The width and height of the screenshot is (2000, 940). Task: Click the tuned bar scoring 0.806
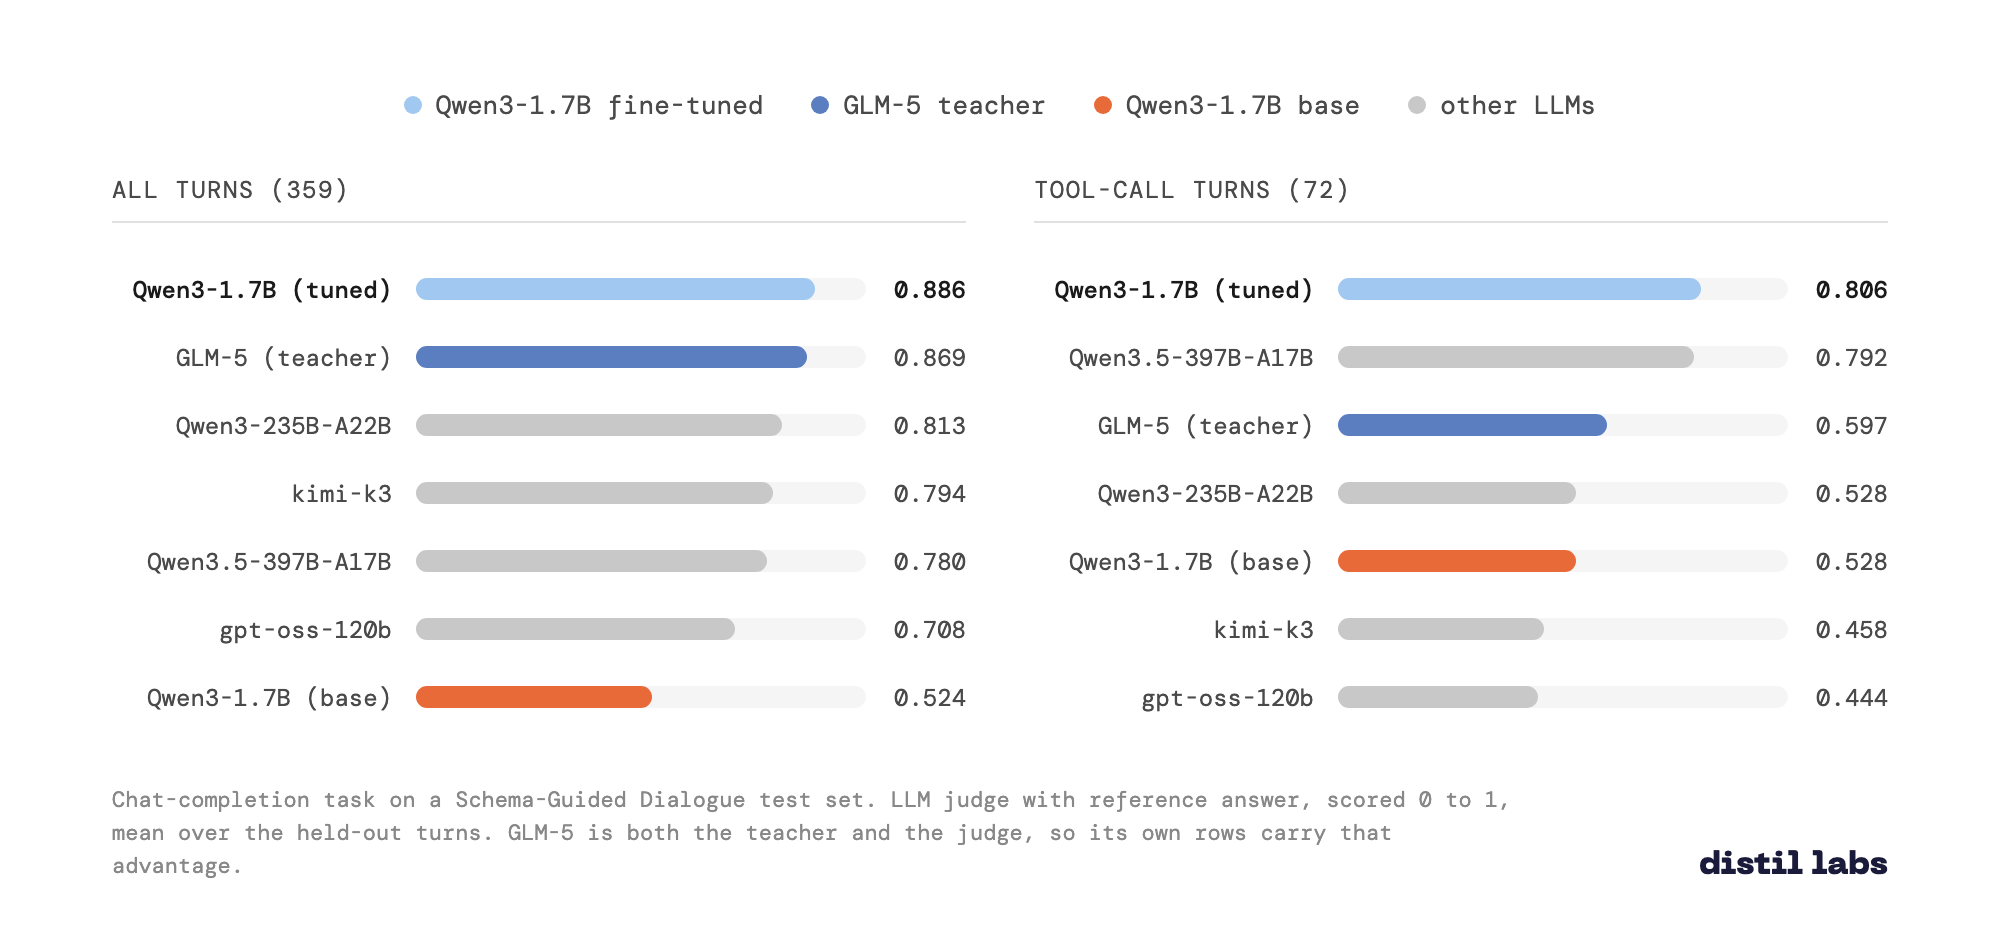click(1519, 289)
